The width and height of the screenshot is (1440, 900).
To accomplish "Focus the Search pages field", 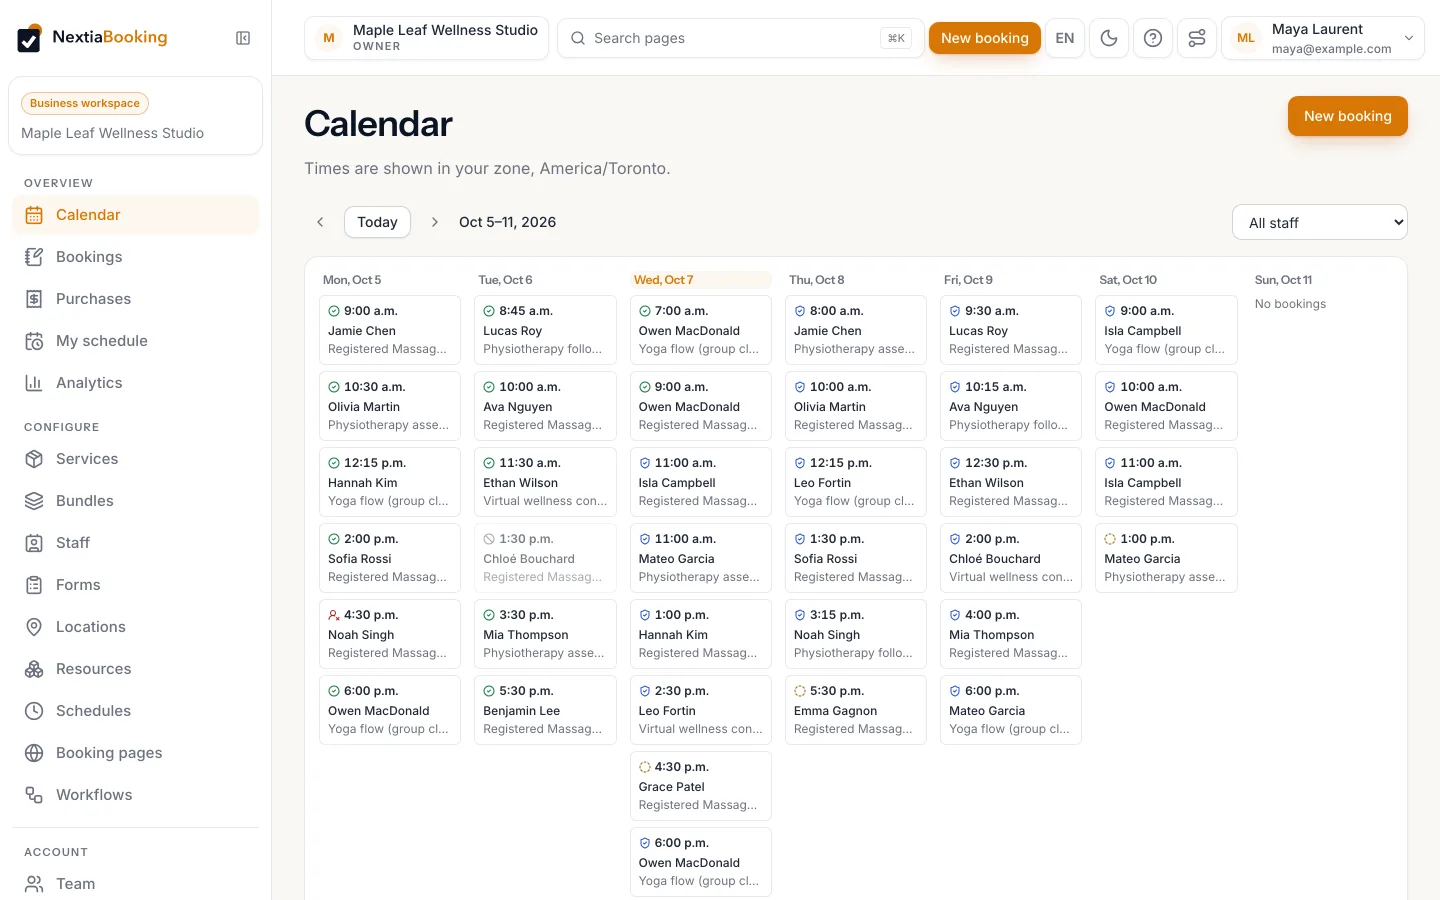I will point(741,38).
